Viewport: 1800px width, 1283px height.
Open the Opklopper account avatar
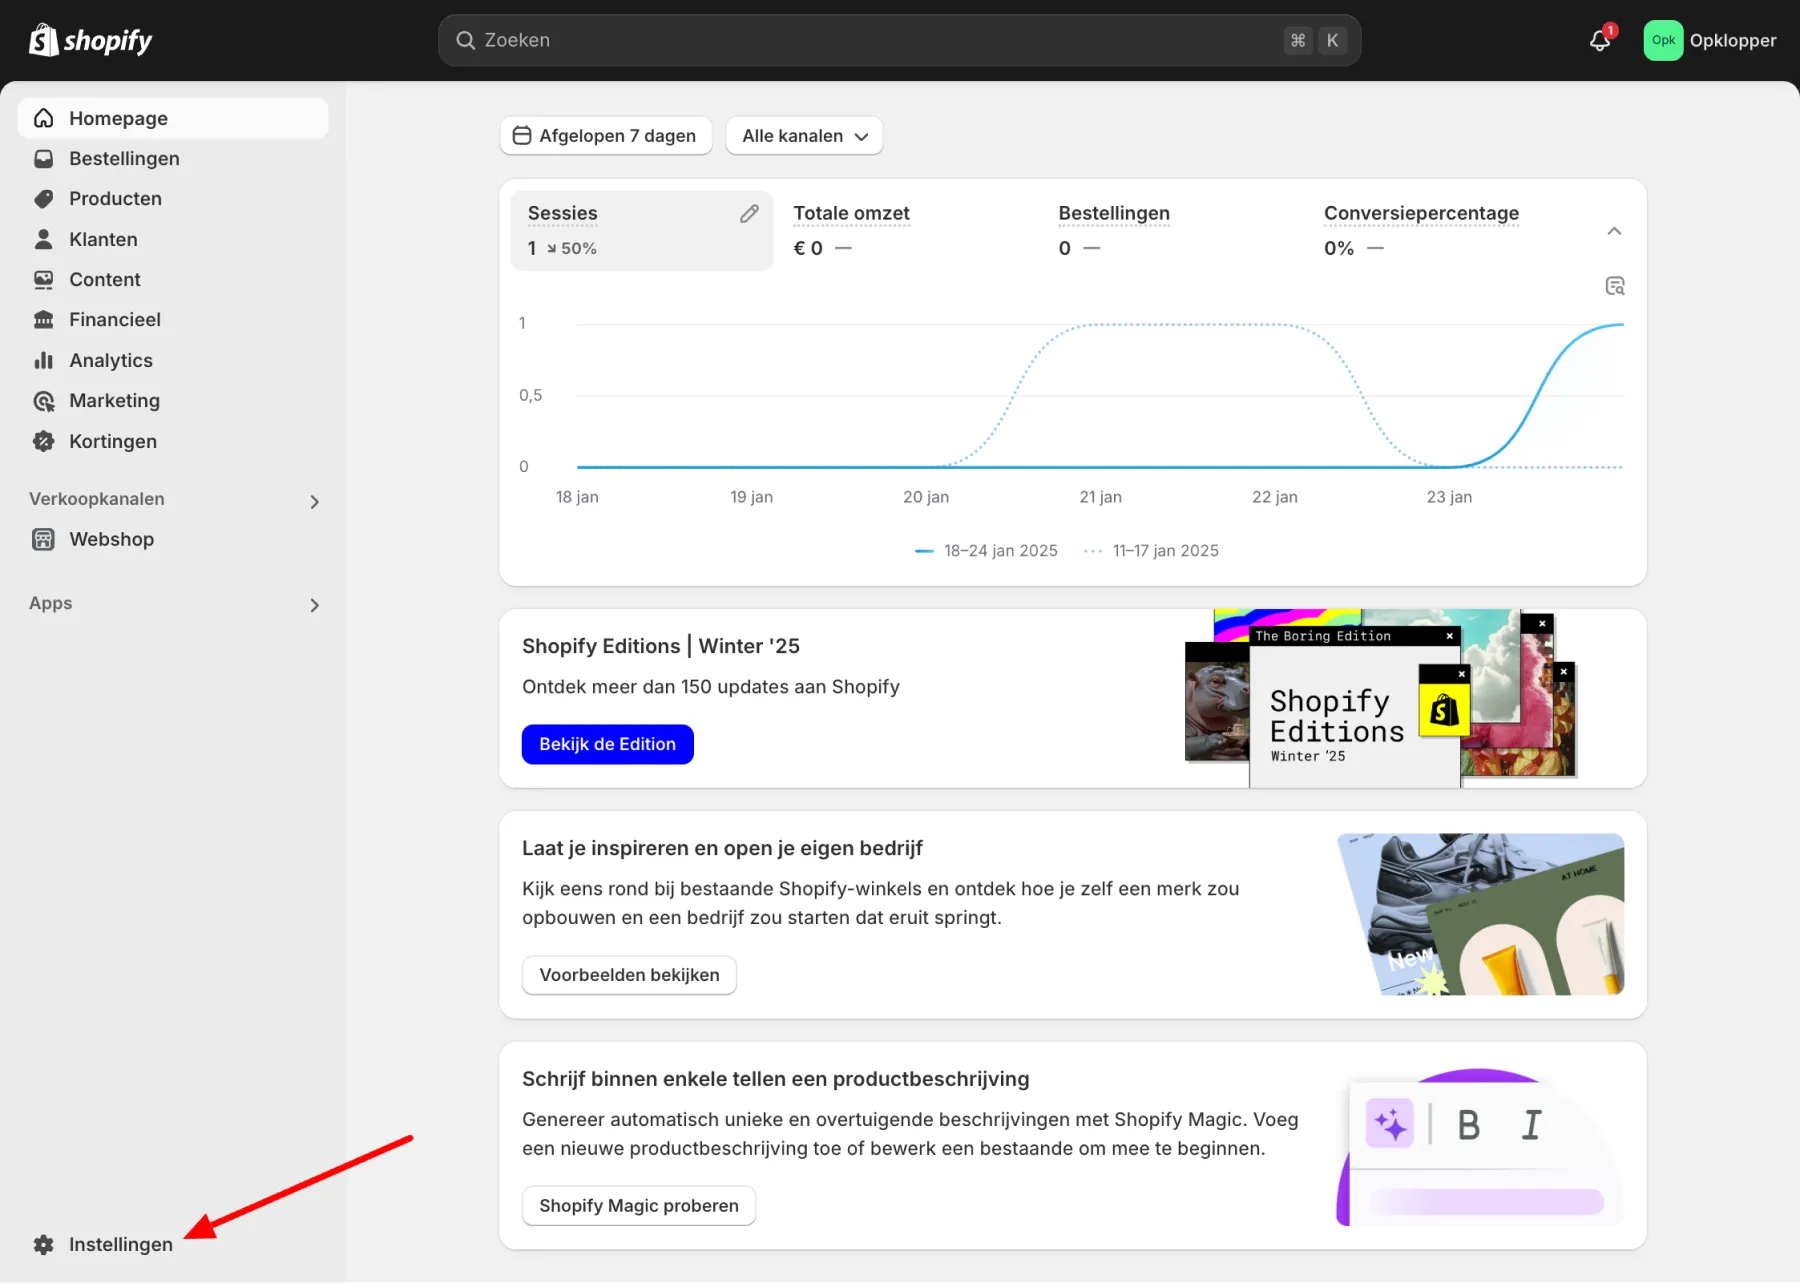tap(1663, 40)
